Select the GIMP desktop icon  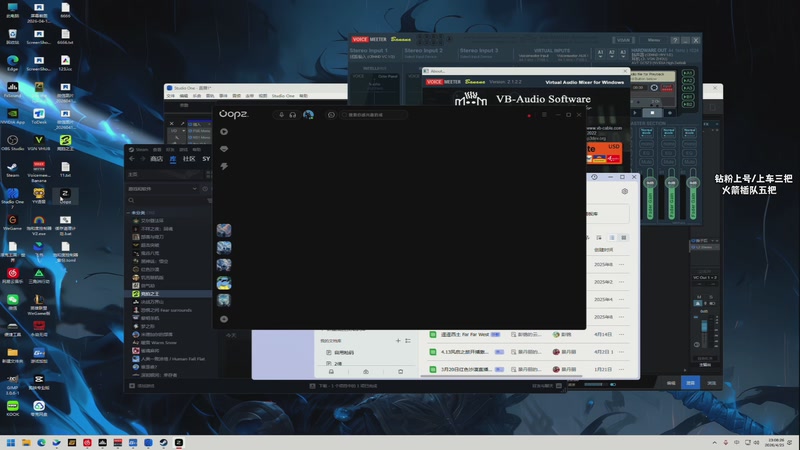pyautogui.click(x=13, y=384)
